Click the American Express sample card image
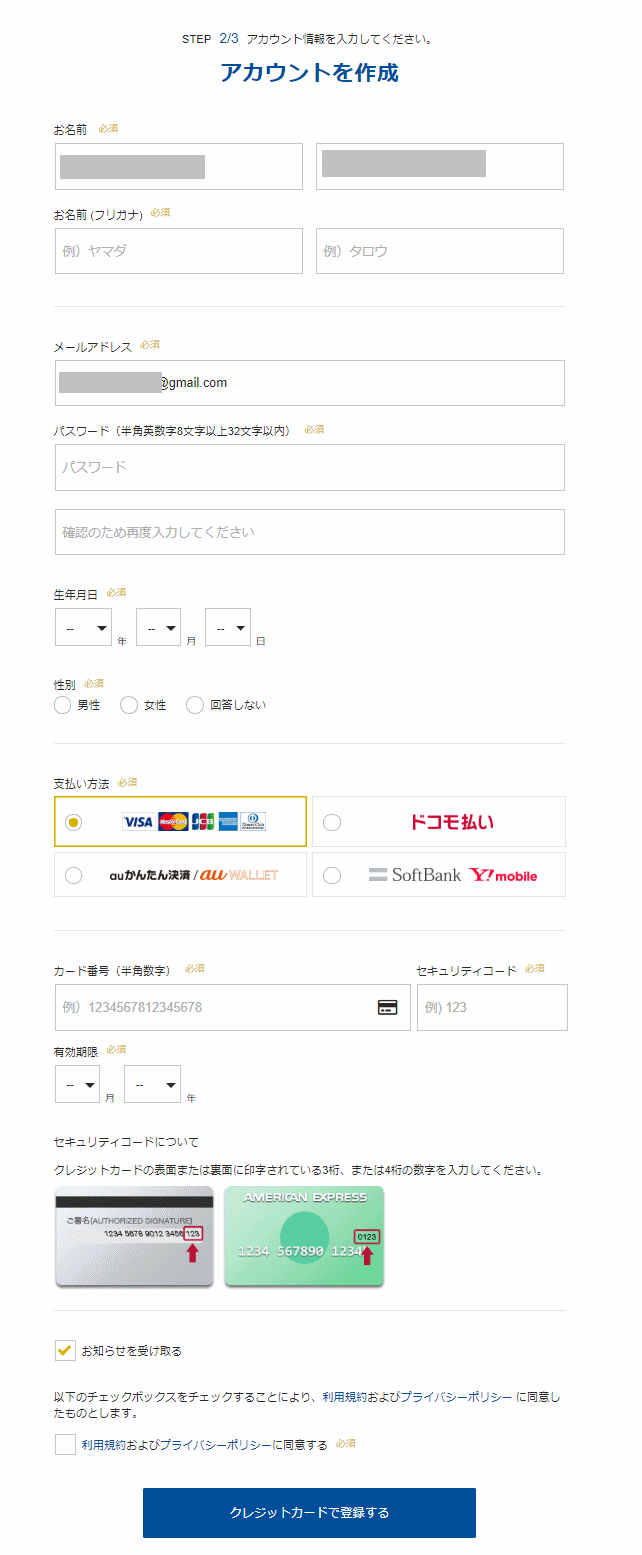The width and height of the screenshot is (642, 1555). click(x=304, y=1236)
